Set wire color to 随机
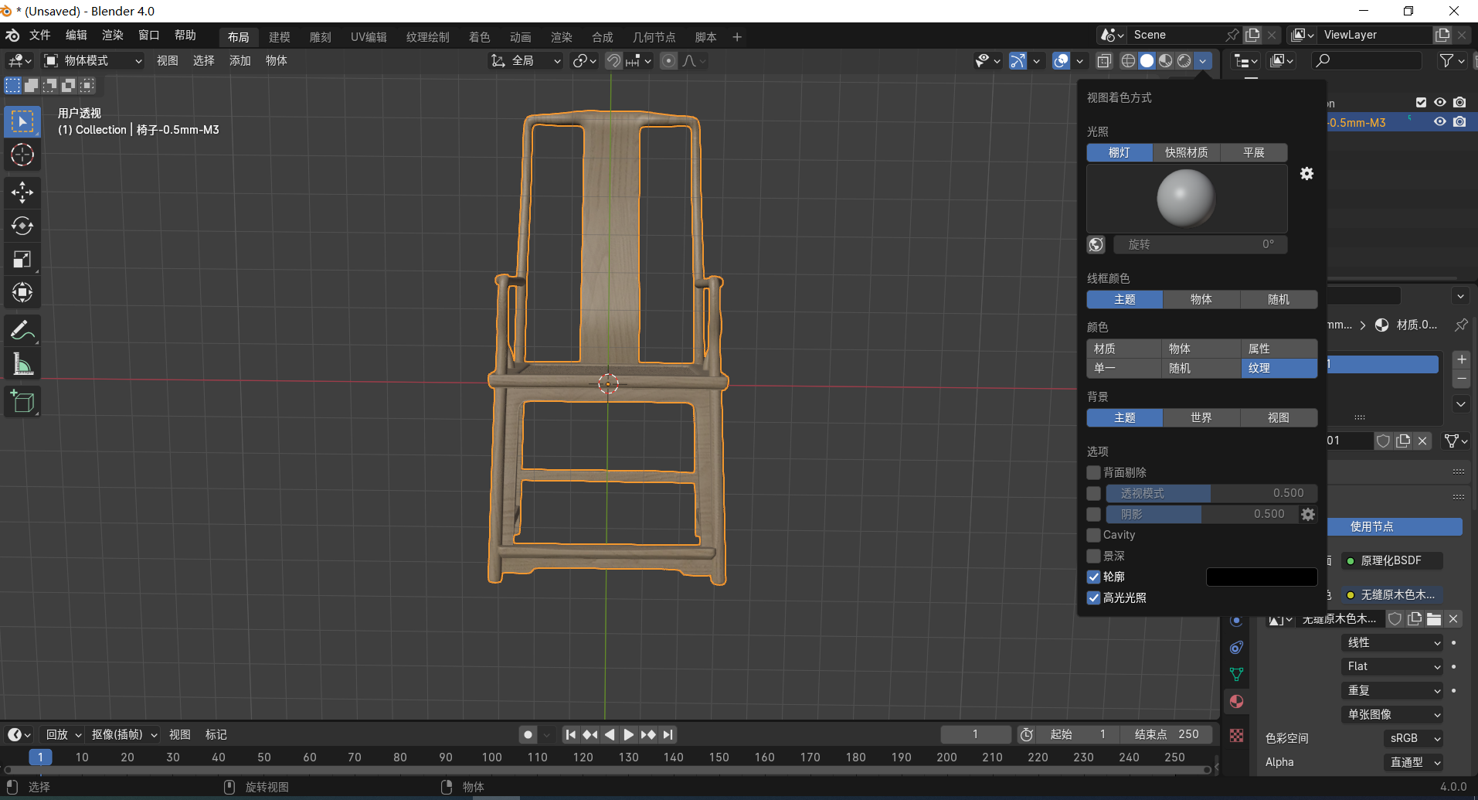1478x800 pixels. pos(1278,300)
